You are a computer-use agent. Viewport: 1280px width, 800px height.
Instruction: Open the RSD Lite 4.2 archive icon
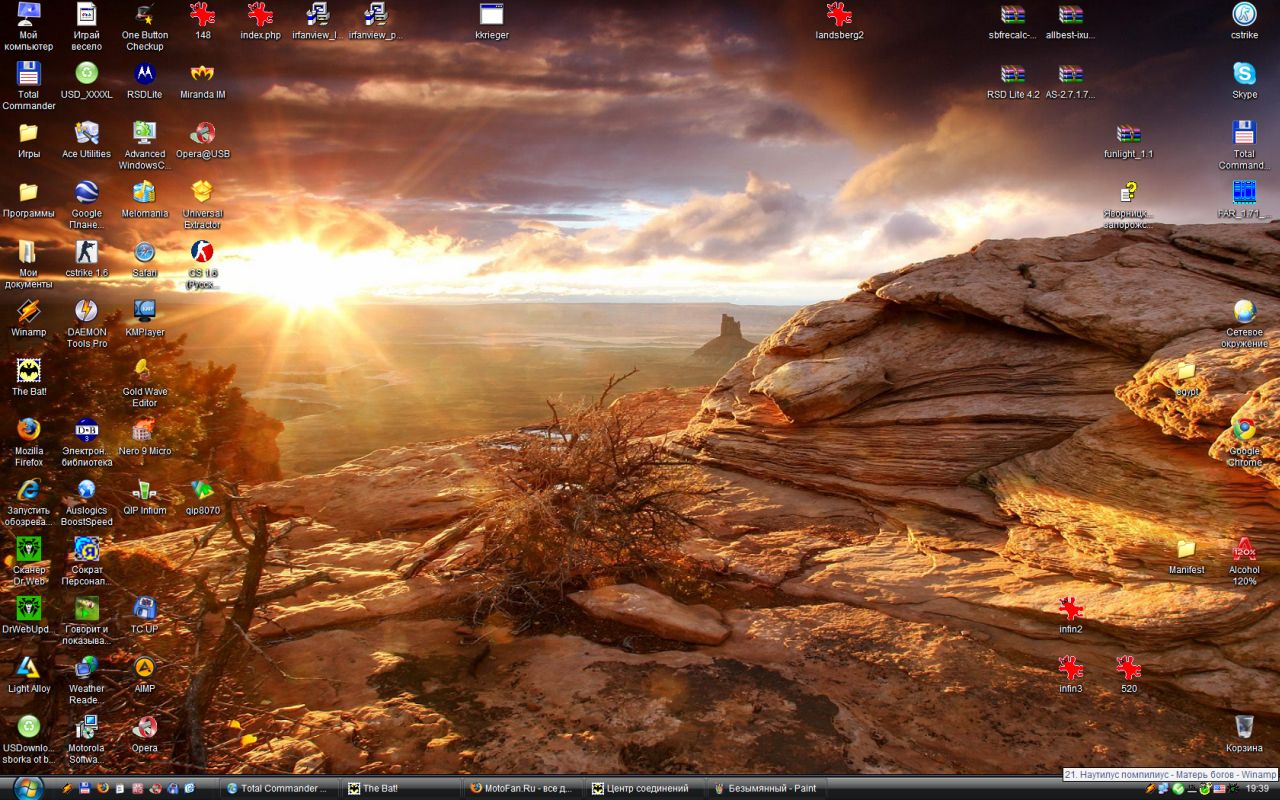point(1013,81)
